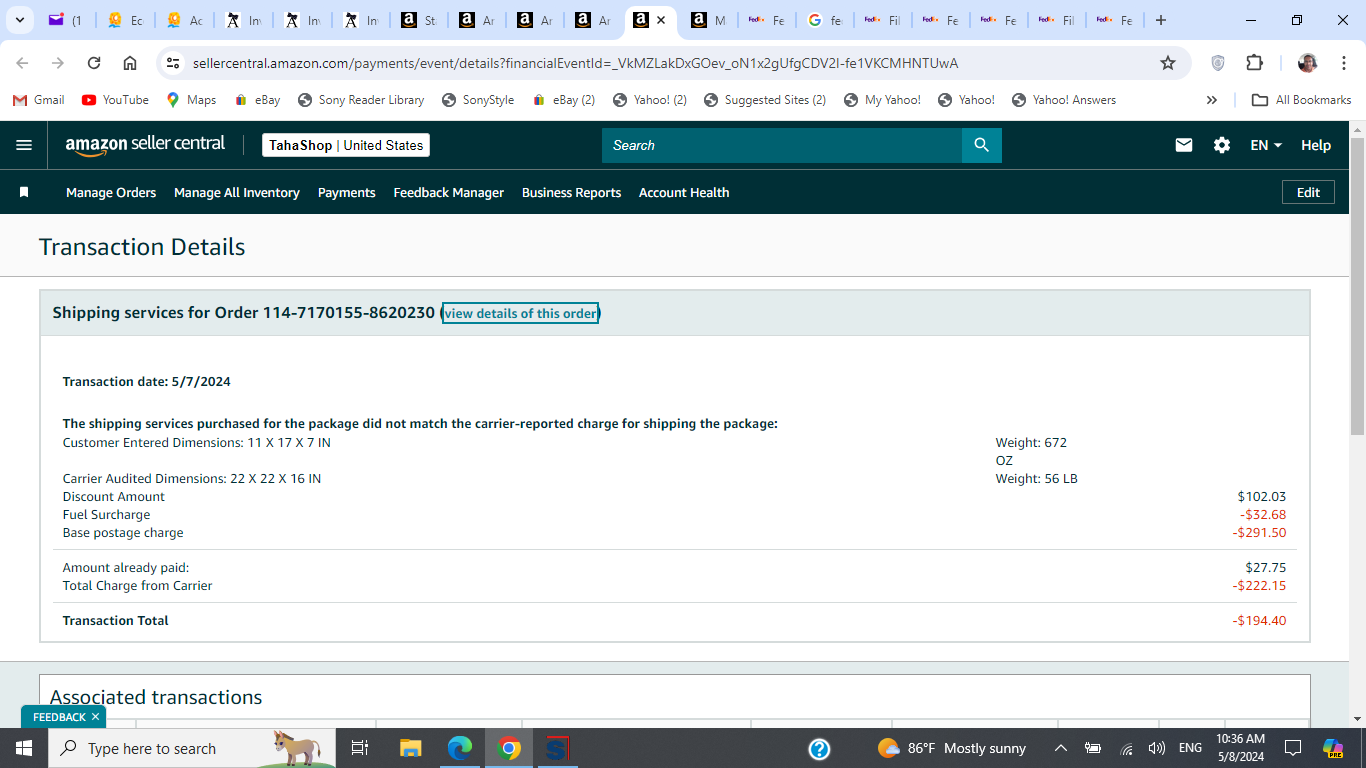Click the Chrome icon in taskbar
This screenshot has width=1366, height=768.
click(509, 748)
